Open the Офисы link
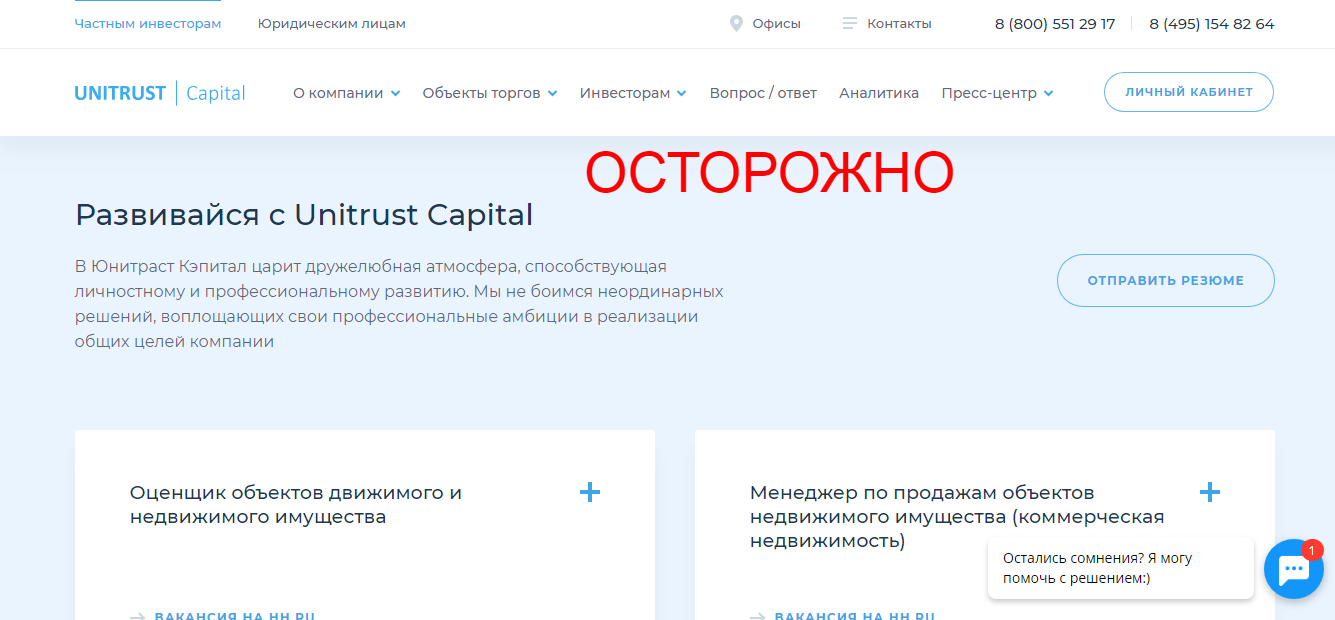The image size is (1335, 620). coord(777,23)
